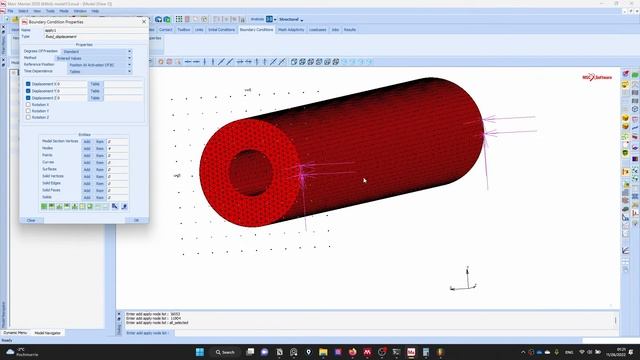Click Rem in the Nodes row
This screenshot has height=360, width=640.
pyautogui.click(x=100, y=149)
